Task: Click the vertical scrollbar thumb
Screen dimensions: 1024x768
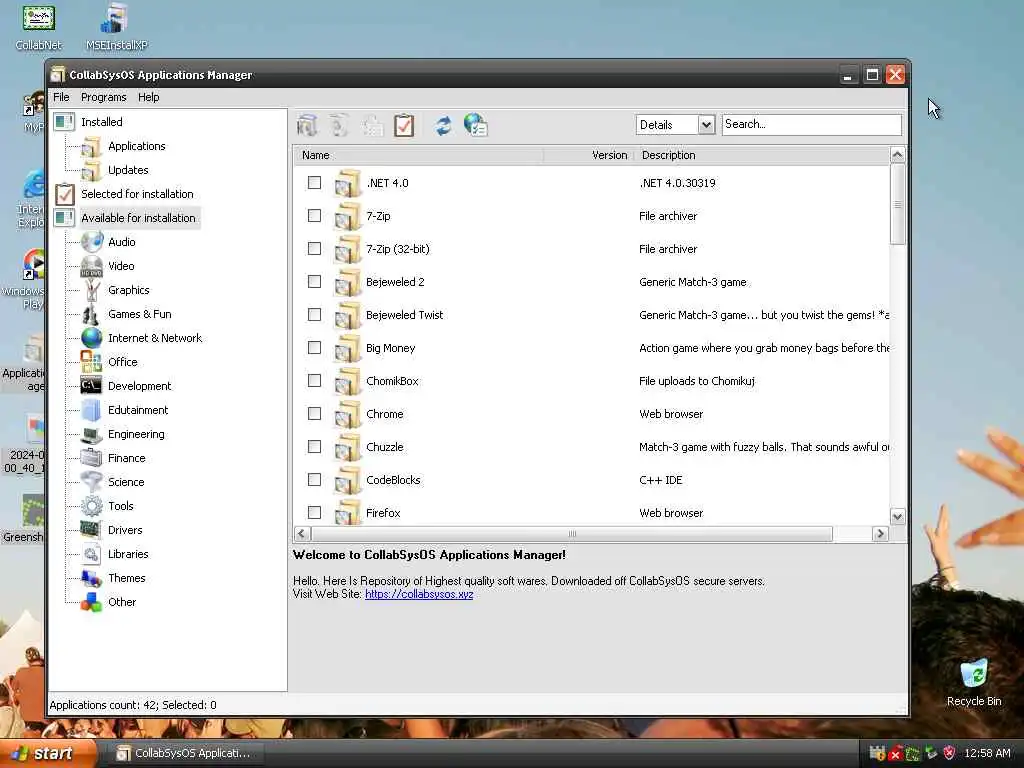Action: 897,204
